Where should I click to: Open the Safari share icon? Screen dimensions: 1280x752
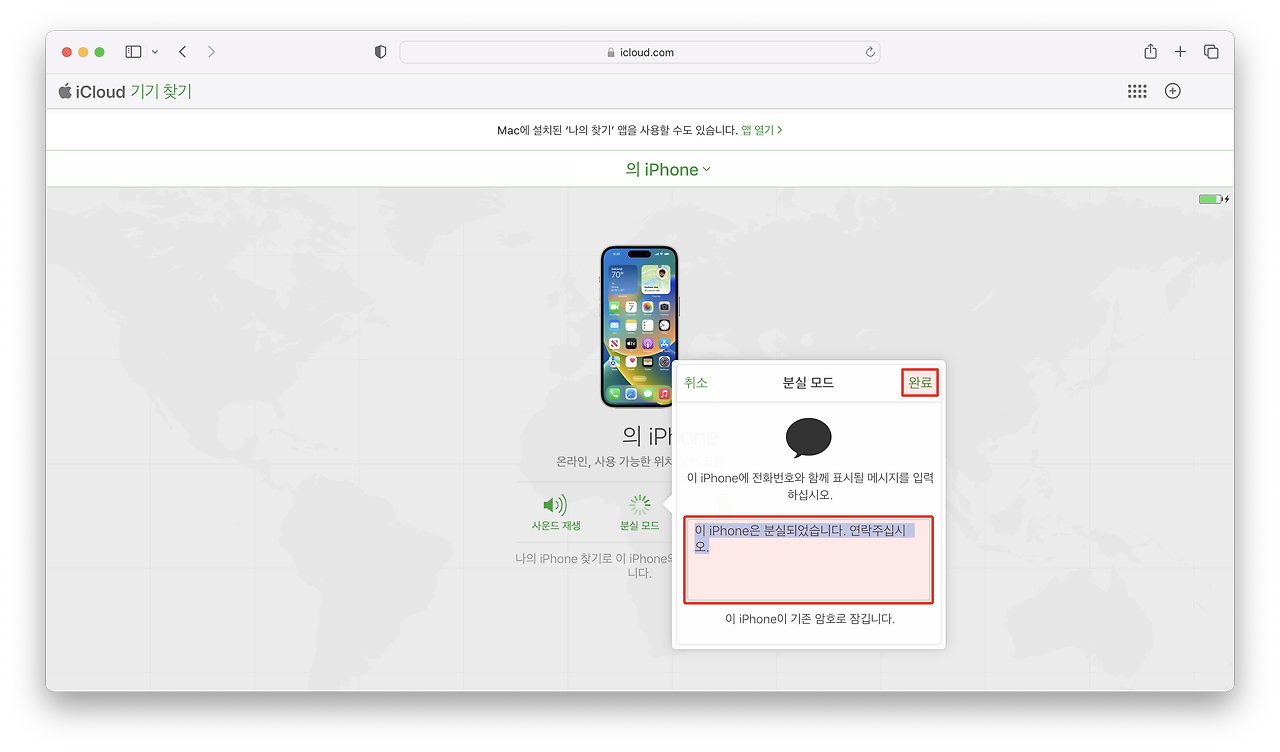[1151, 51]
